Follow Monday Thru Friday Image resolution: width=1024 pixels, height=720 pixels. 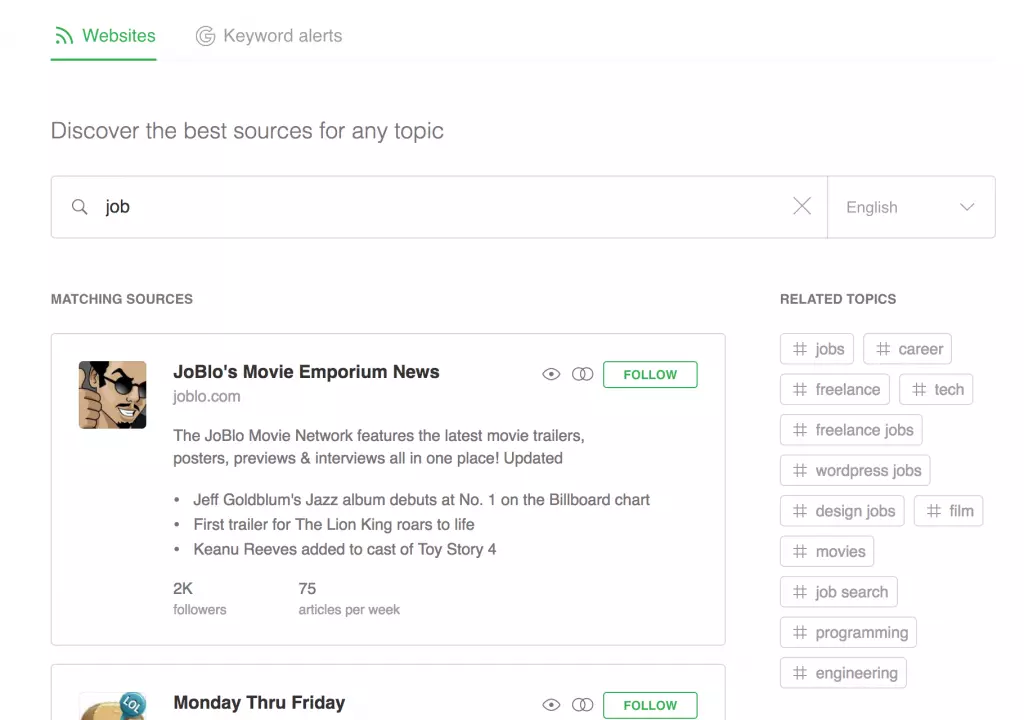[650, 705]
